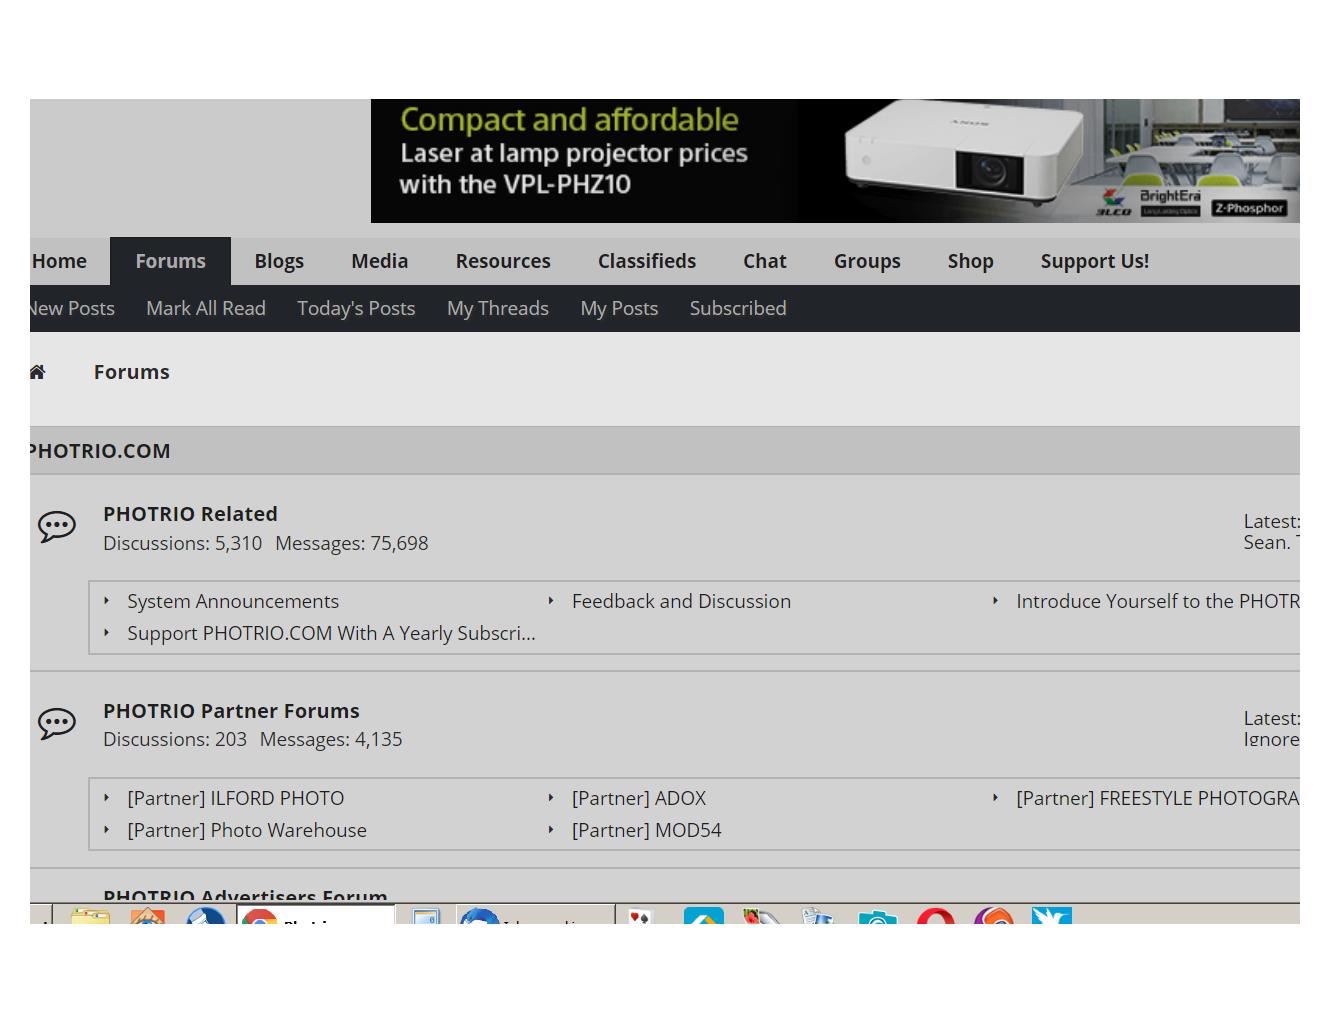The image size is (1320, 1020).
Task: Click the camera icon in the taskbar
Action: [x=877, y=917]
